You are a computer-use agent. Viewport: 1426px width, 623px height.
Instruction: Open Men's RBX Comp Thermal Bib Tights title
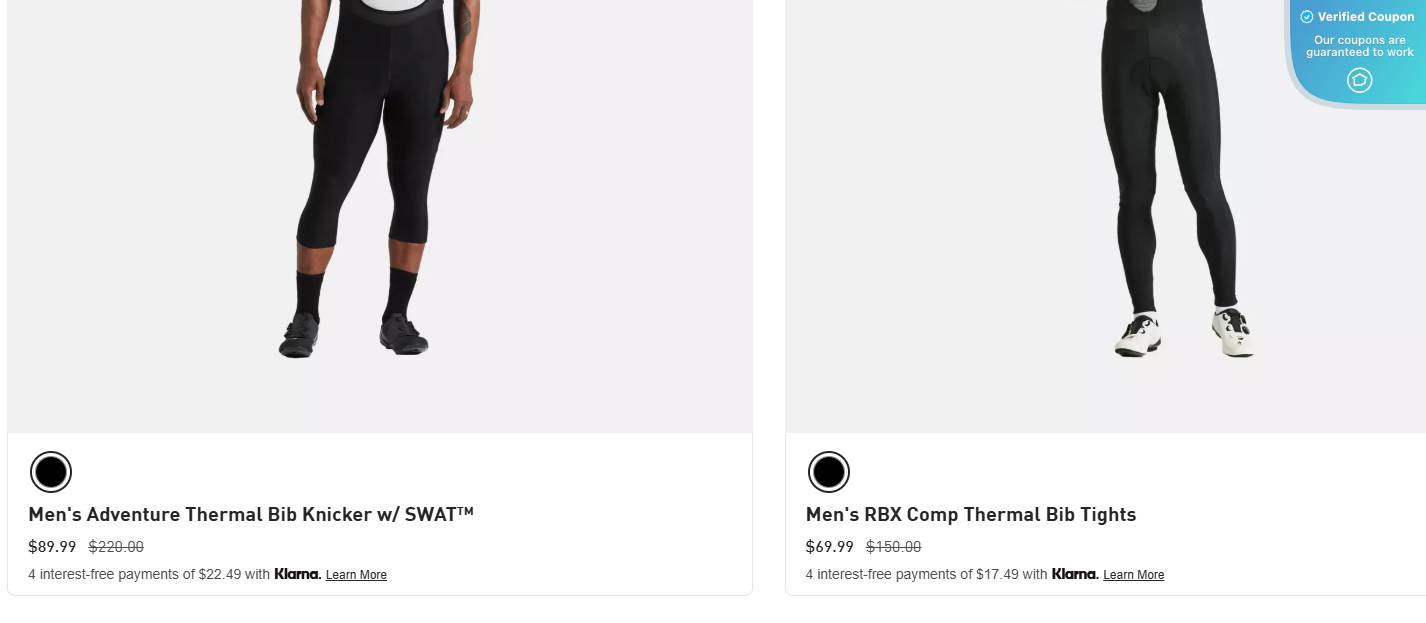[971, 515]
